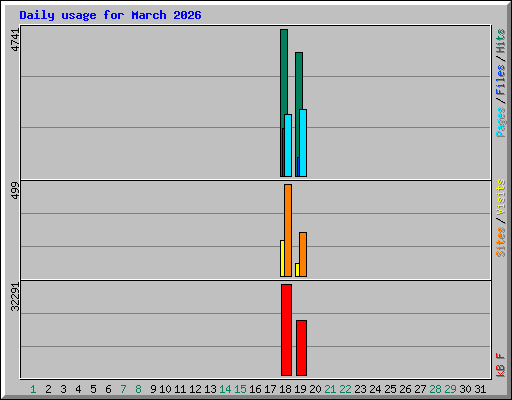The height and width of the screenshot is (400, 512).
Task: Click the yellow visits bar for day 19
Action: [297, 270]
